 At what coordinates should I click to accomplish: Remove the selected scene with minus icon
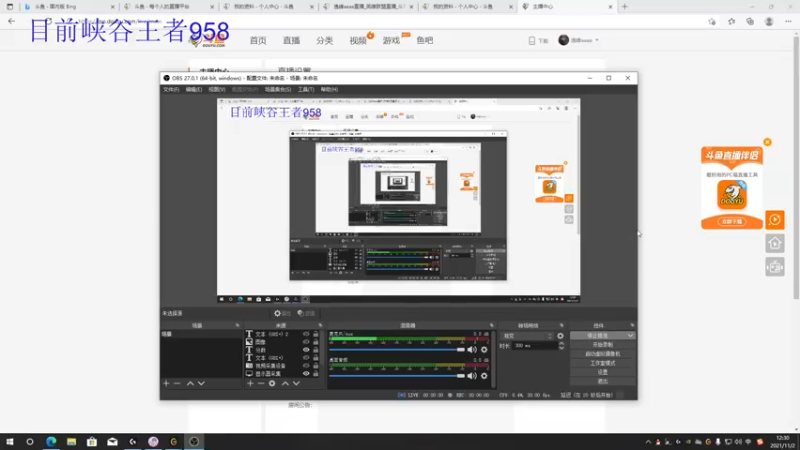click(177, 383)
